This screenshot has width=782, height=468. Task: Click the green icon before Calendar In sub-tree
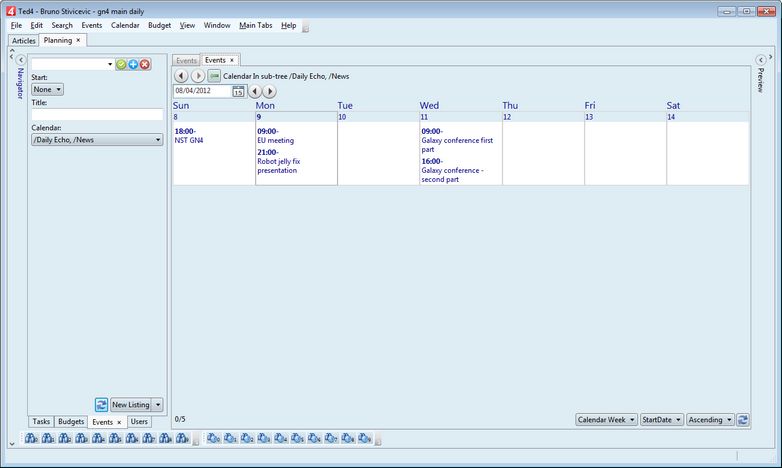[214, 76]
